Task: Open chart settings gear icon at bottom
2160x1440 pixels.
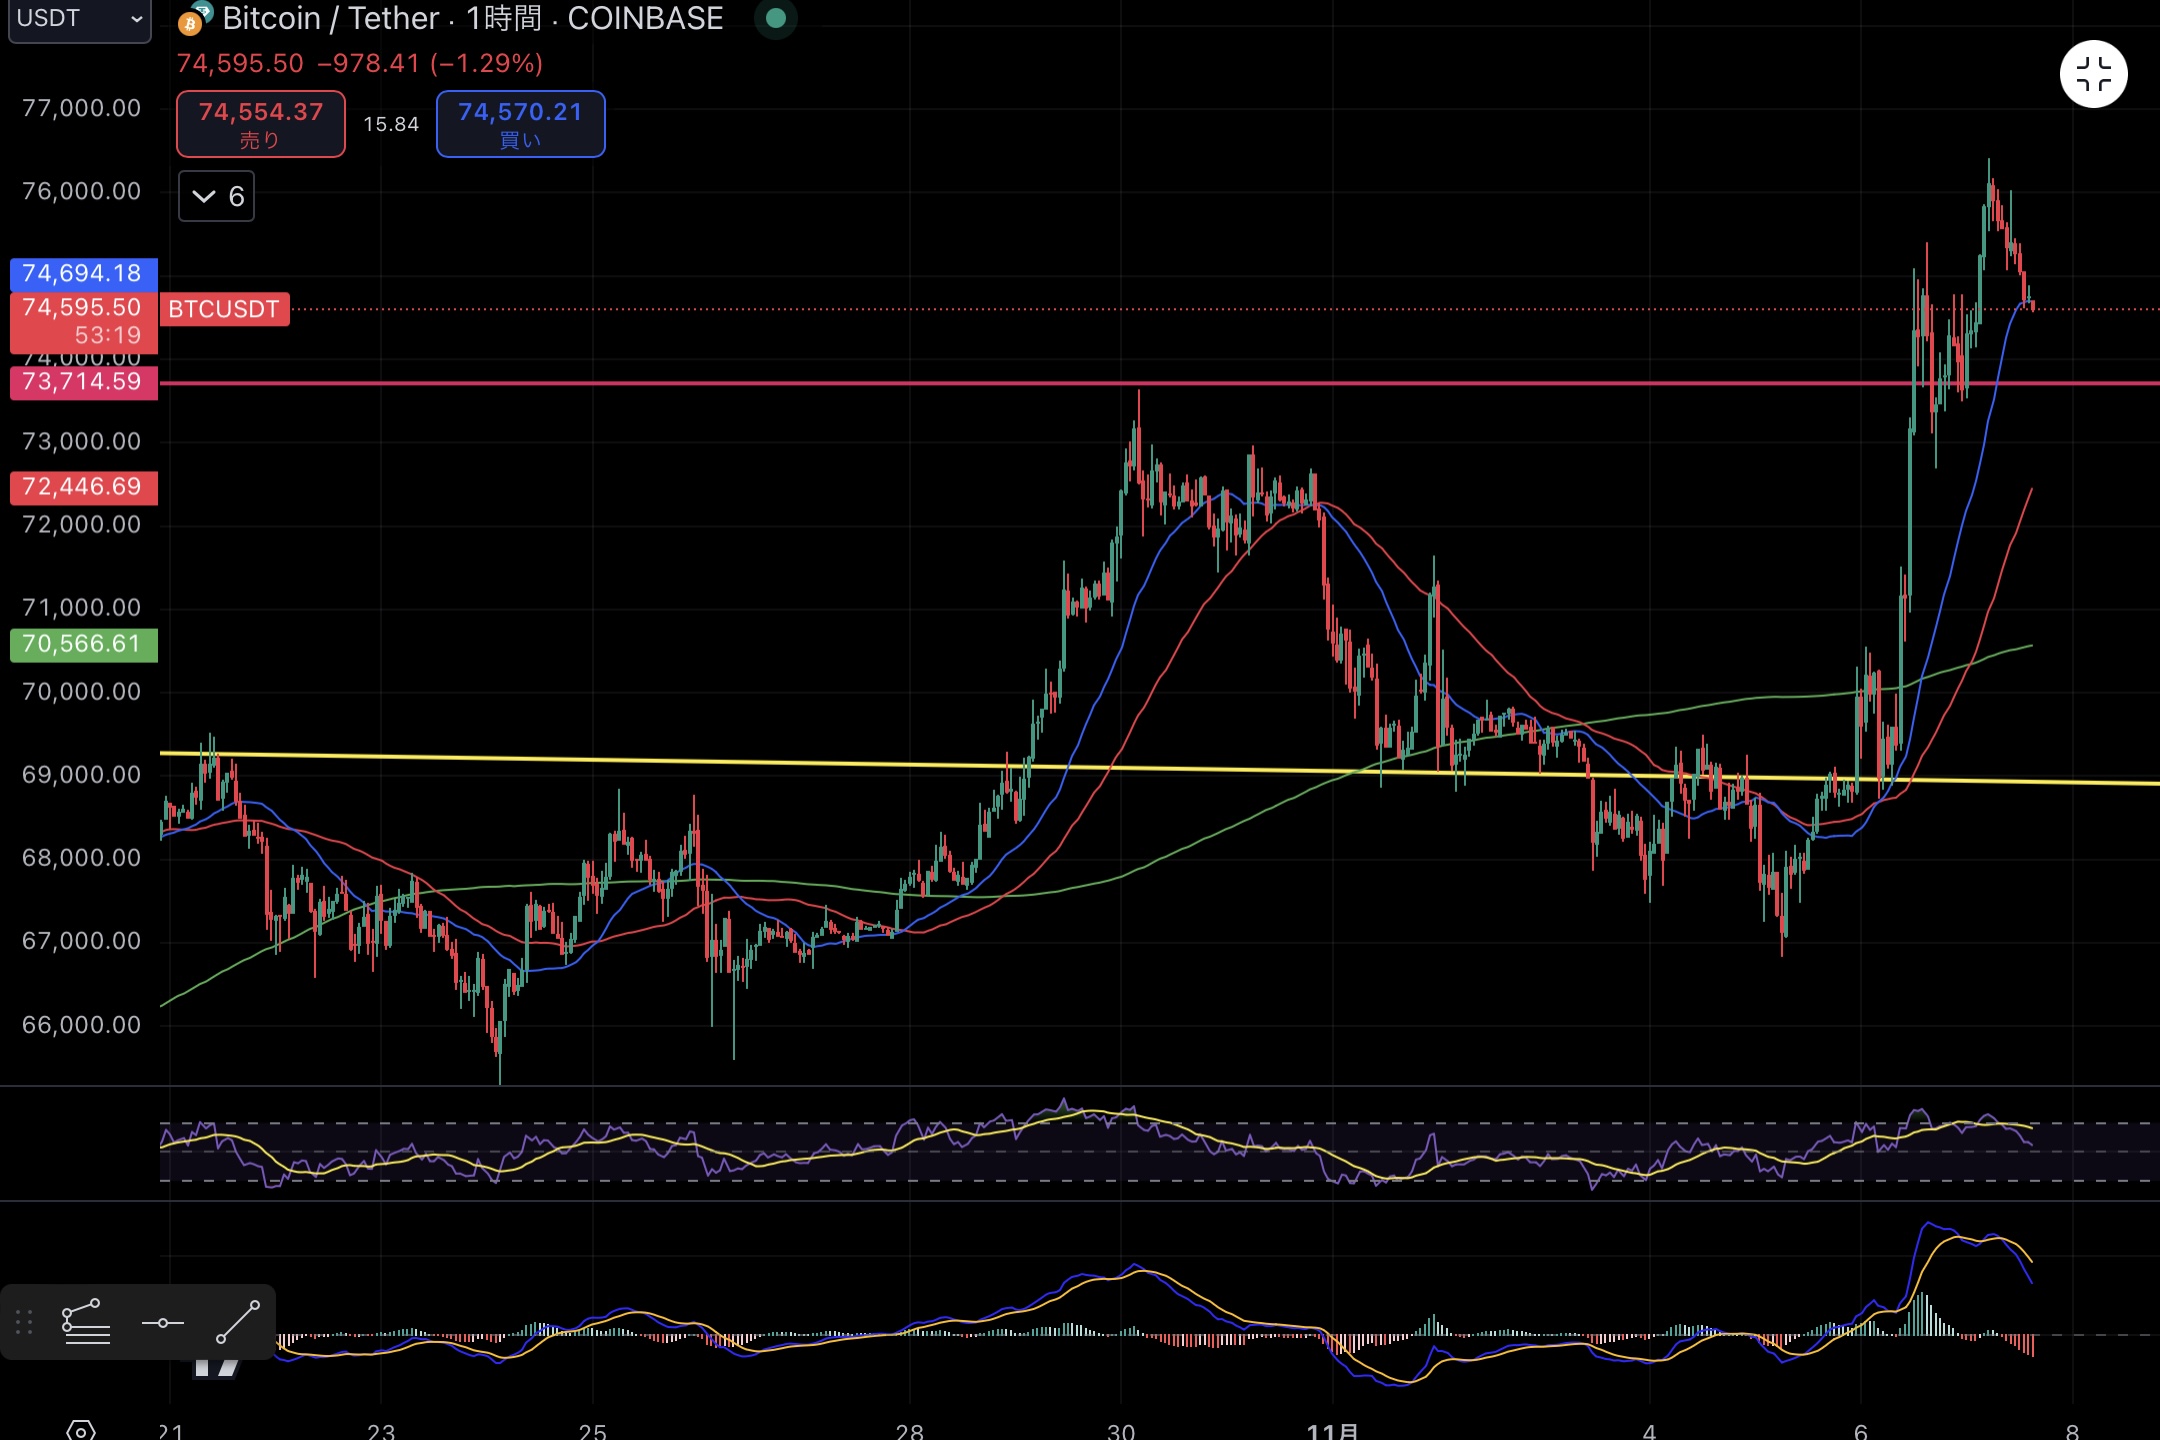Action: [81, 1429]
